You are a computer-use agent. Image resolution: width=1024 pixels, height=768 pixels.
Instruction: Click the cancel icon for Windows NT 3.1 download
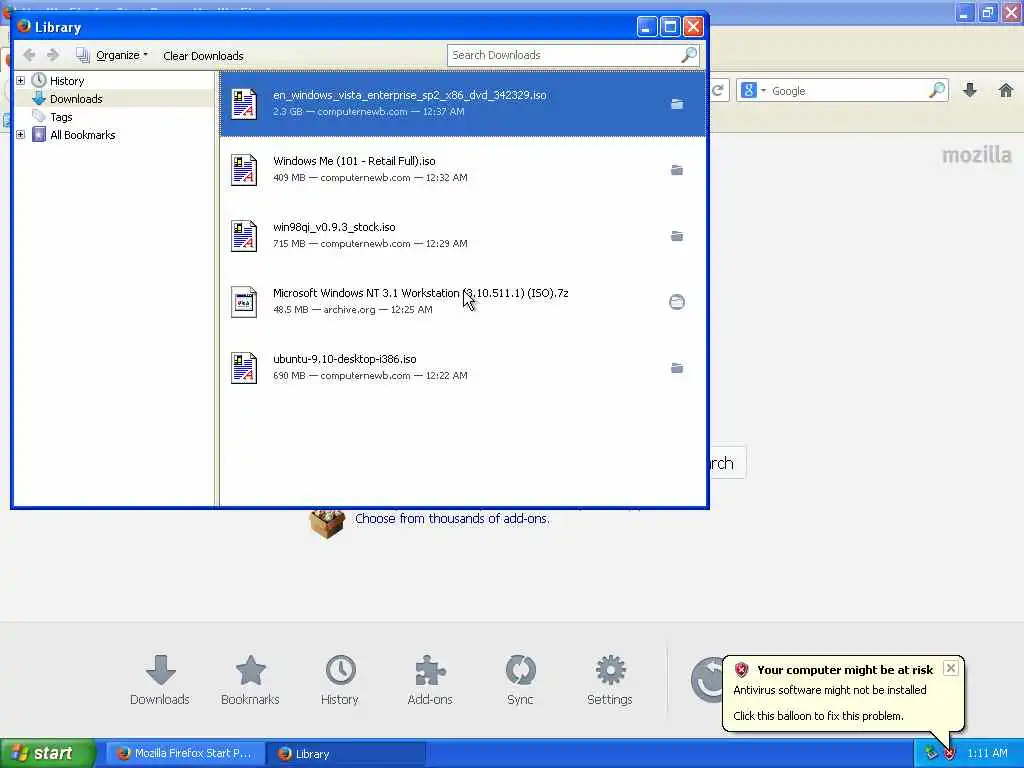pos(677,302)
